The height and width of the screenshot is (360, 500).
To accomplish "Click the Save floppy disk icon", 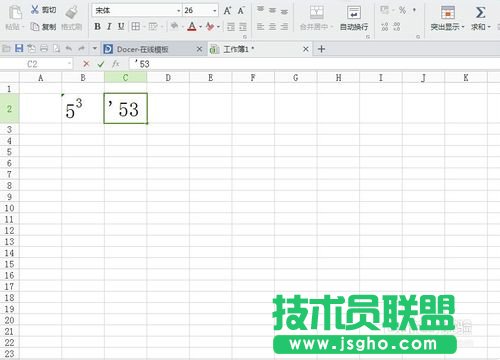I will [19, 49].
